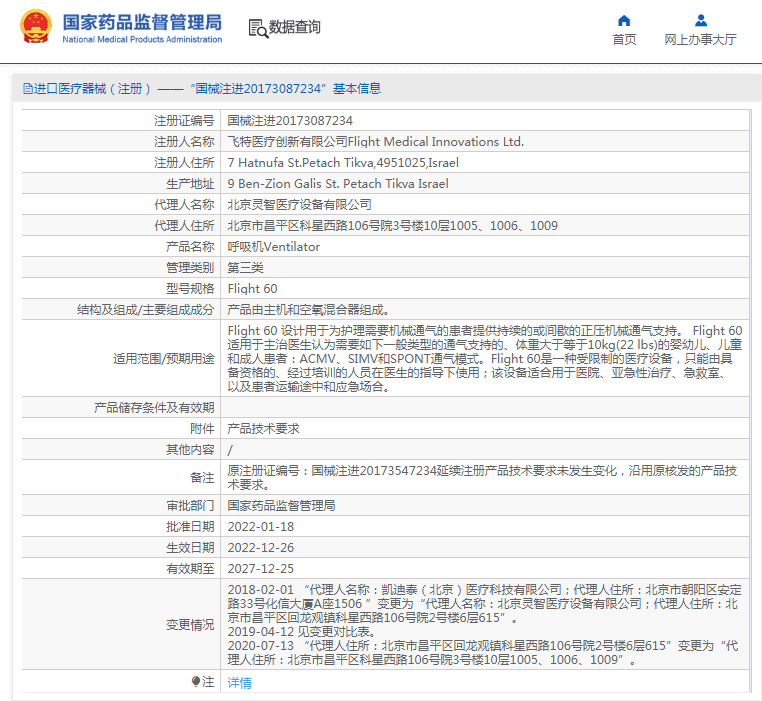The height and width of the screenshot is (701, 762).
Task: Click the lightbulb icon beside 注
Action: click(x=196, y=681)
